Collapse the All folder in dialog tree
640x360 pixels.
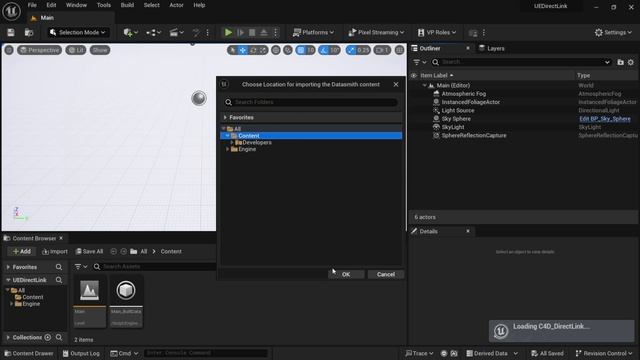[x=223, y=129]
